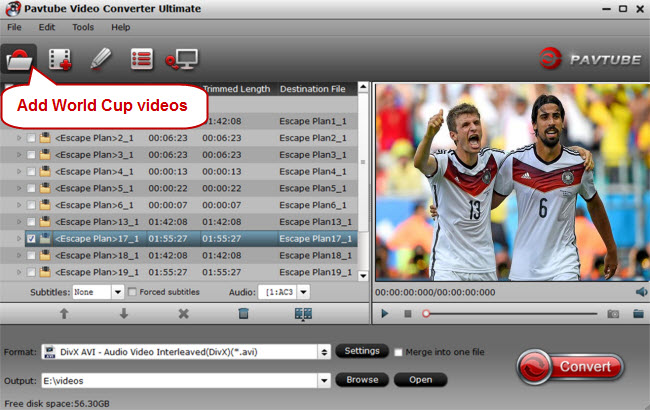Move selected item down with arrow
The width and height of the screenshot is (650, 410).
tap(124, 314)
